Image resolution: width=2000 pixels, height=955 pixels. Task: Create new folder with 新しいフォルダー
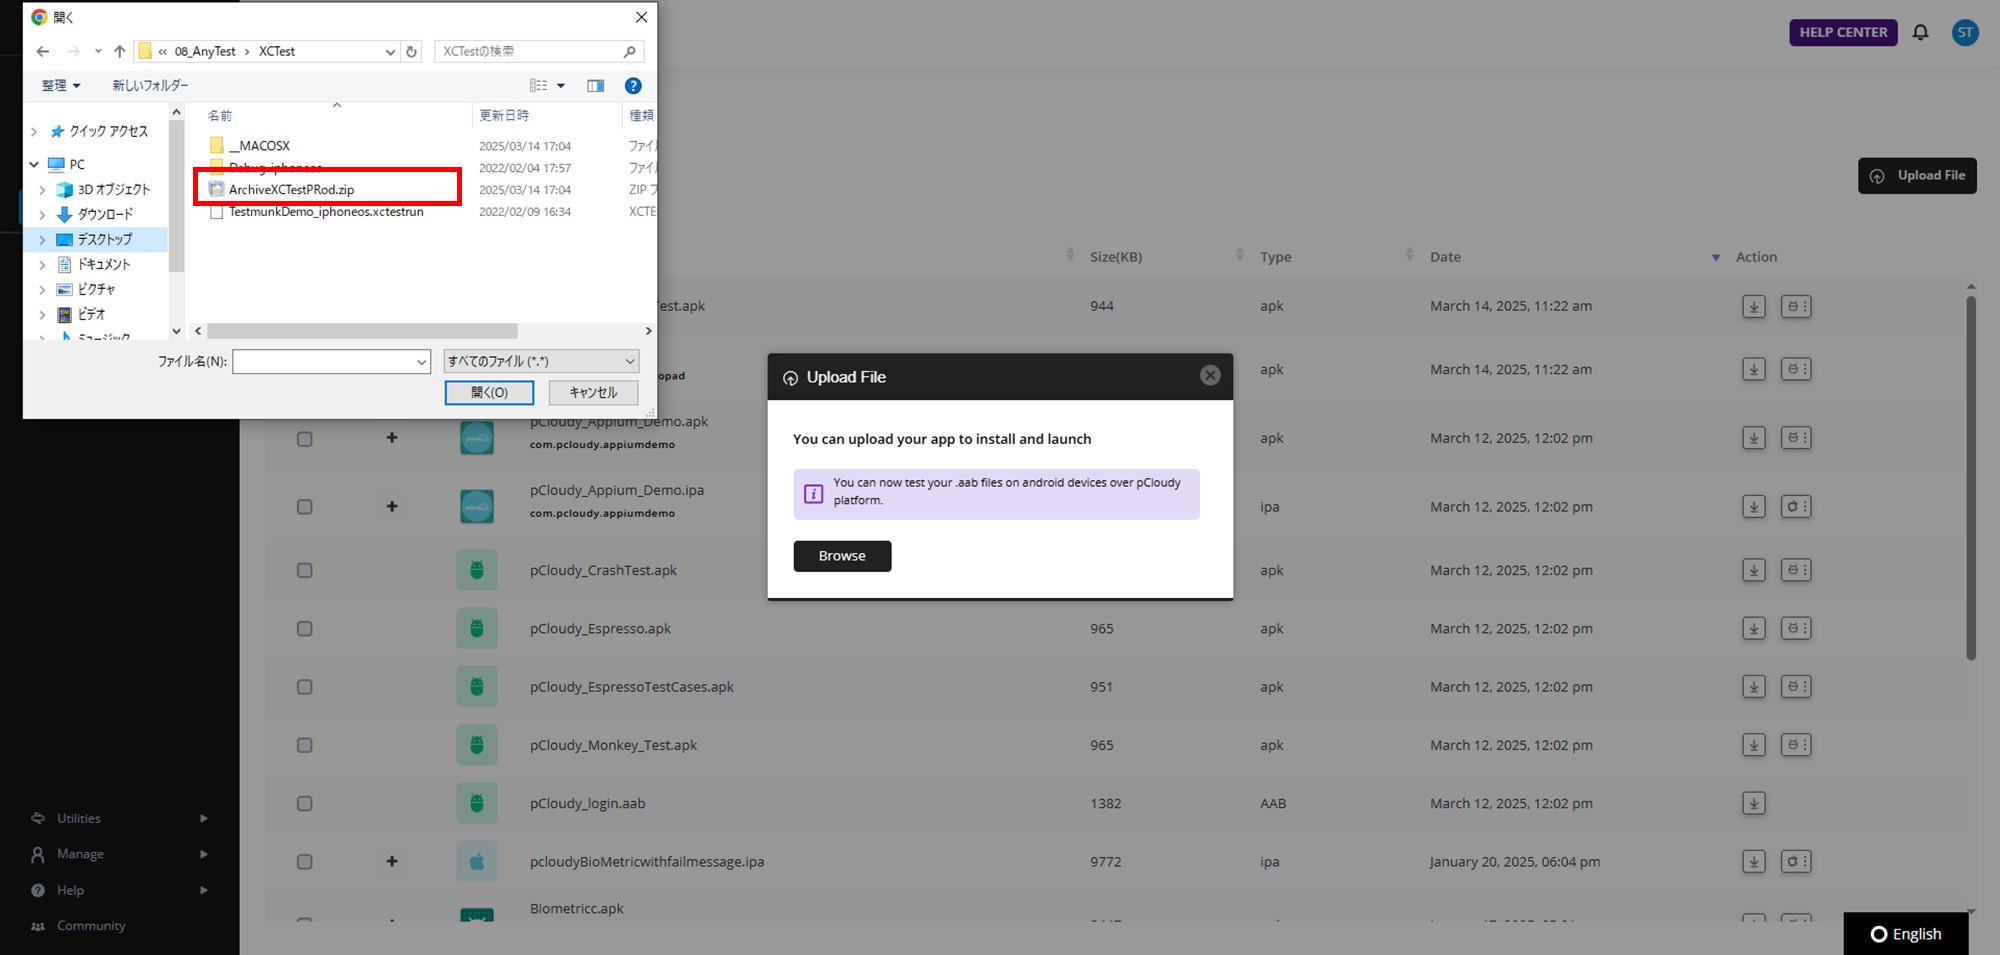pyautogui.click(x=150, y=86)
